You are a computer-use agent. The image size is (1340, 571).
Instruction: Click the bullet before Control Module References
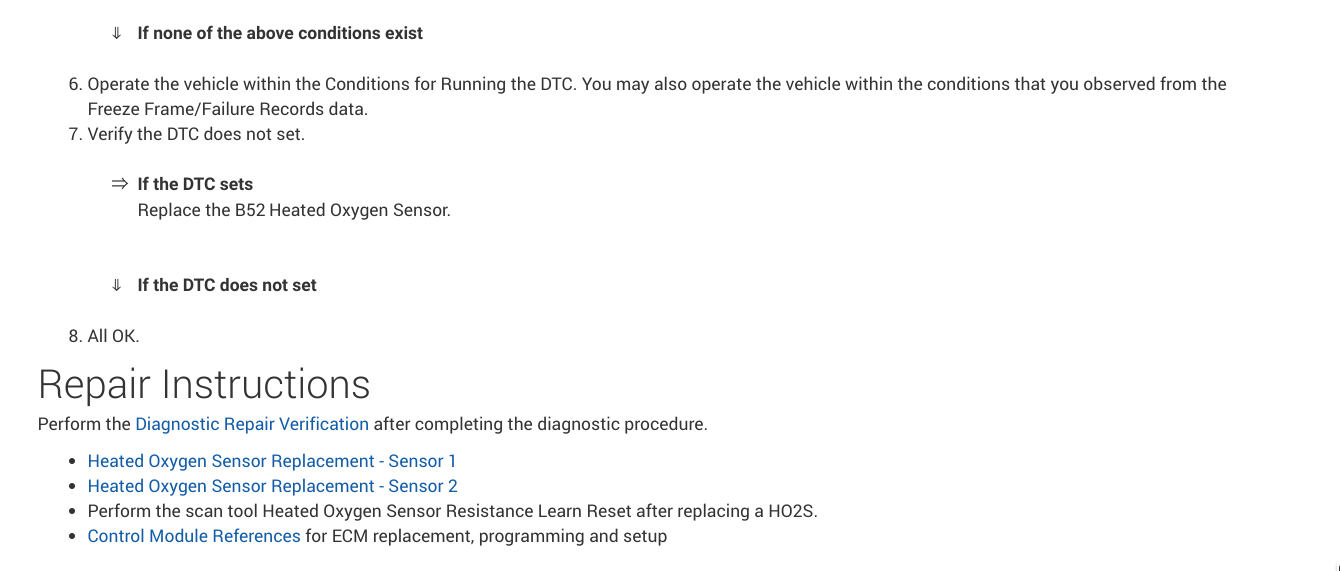pos(72,537)
